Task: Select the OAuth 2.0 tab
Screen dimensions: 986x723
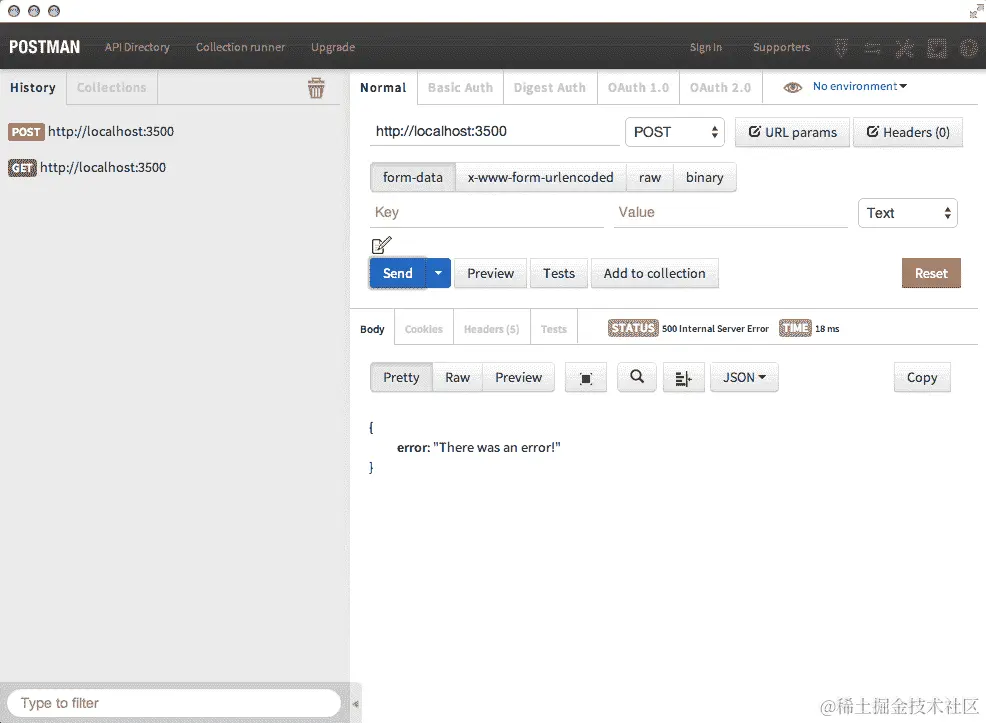Action: [720, 87]
